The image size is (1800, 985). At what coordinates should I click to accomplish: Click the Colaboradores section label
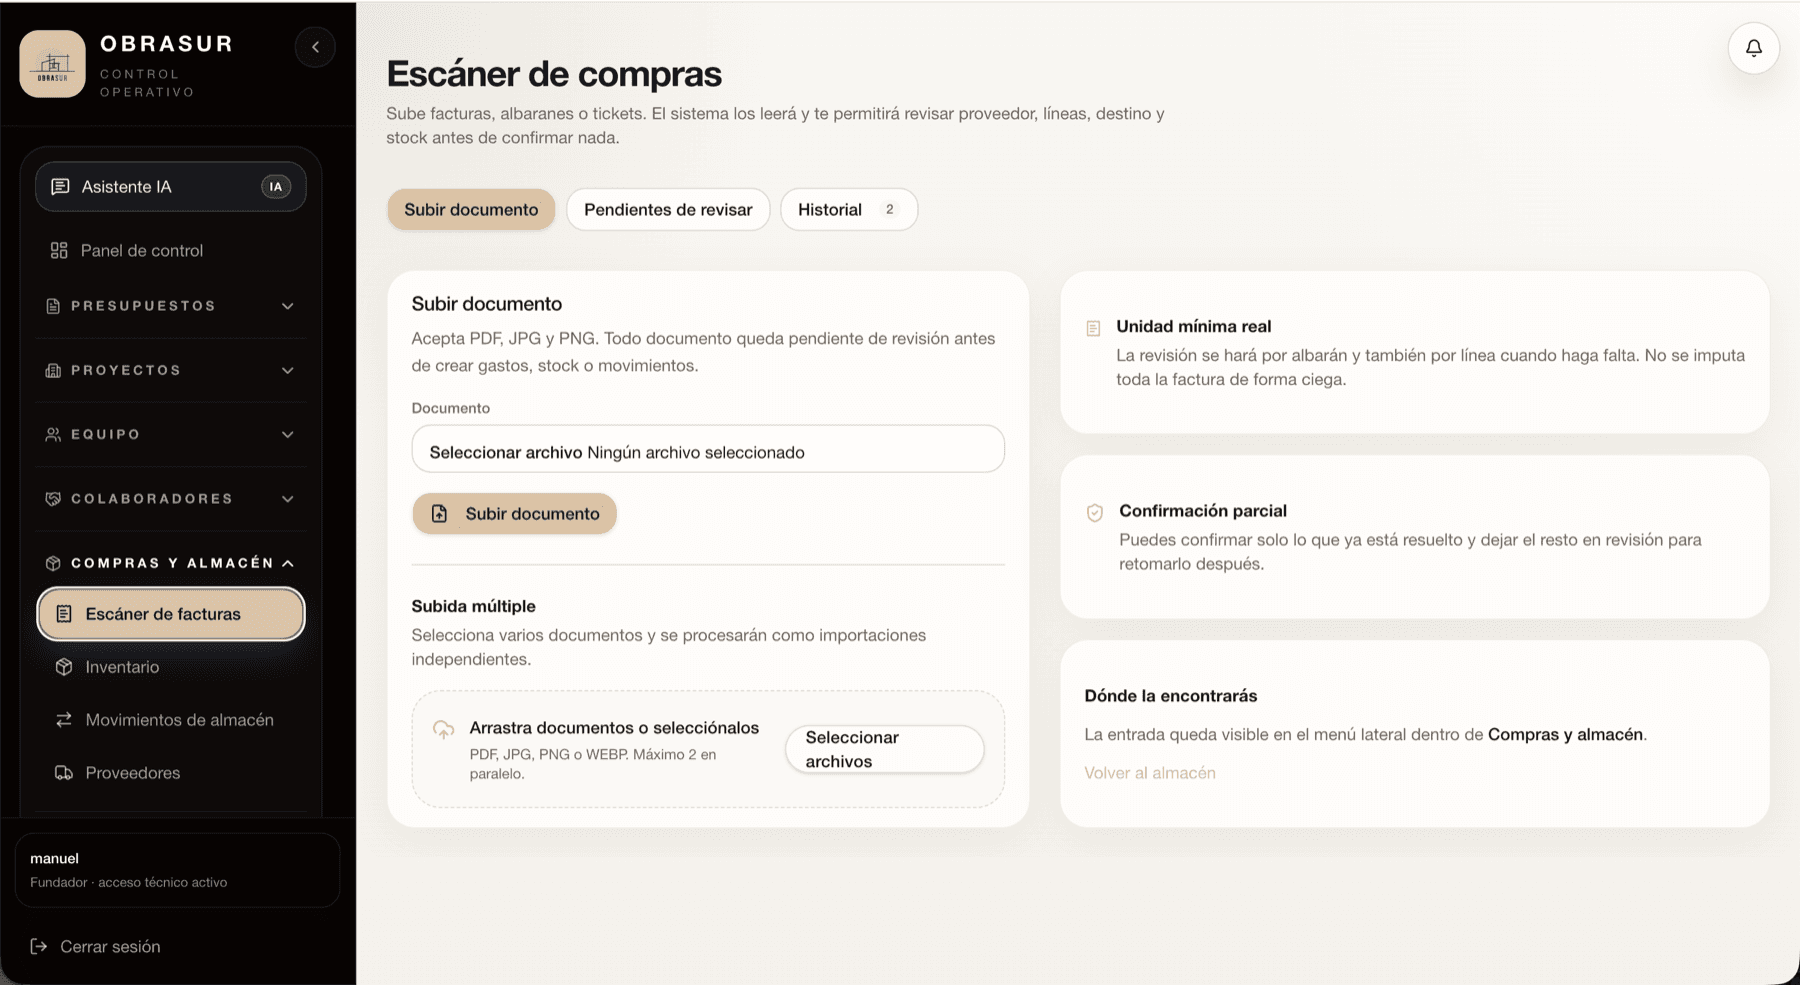152,498
